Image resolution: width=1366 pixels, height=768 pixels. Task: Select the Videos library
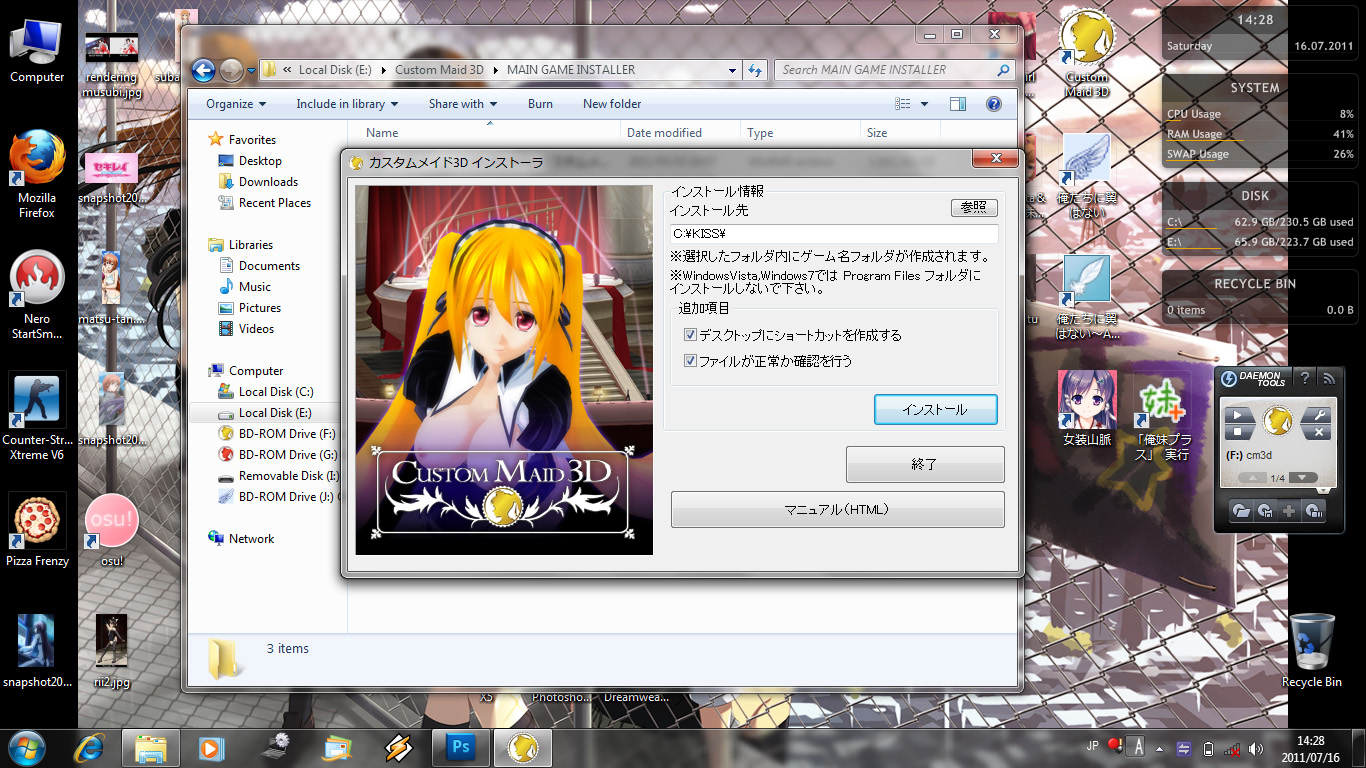coord(246,329)
